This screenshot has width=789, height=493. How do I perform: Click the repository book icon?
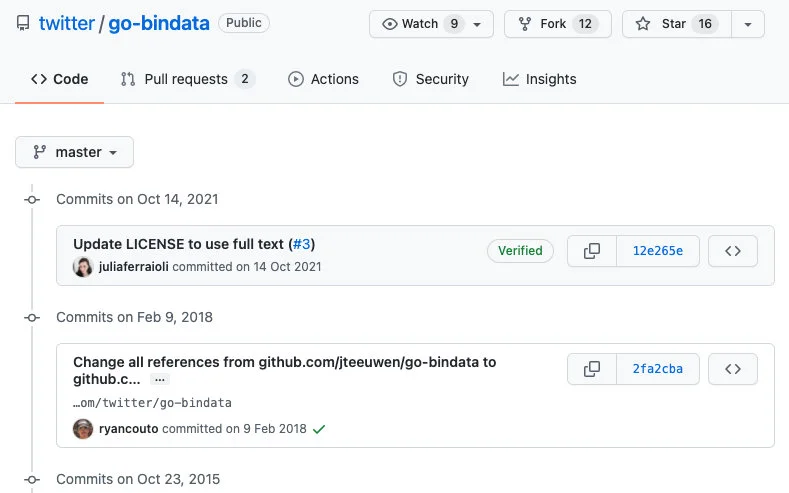click(23, 24)
